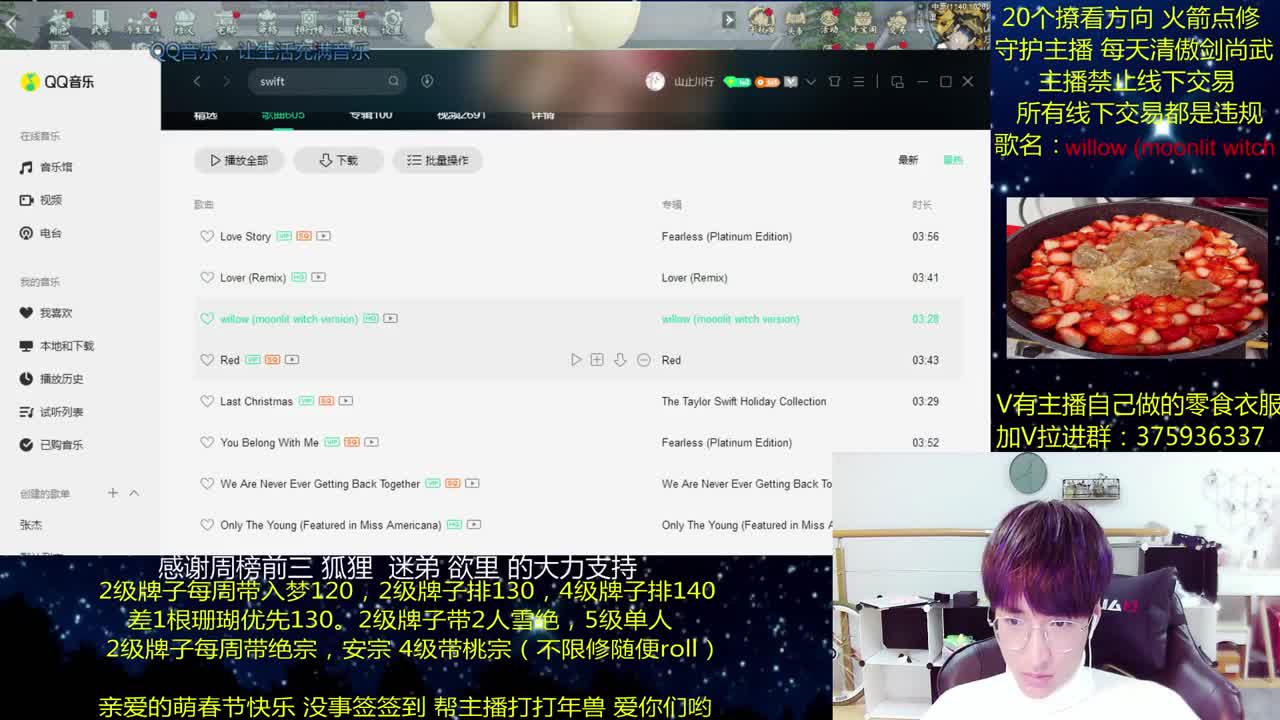This screenshot has height=720, width=1280.
Task: Click the search magnifier in the search box
Action: 394,82
